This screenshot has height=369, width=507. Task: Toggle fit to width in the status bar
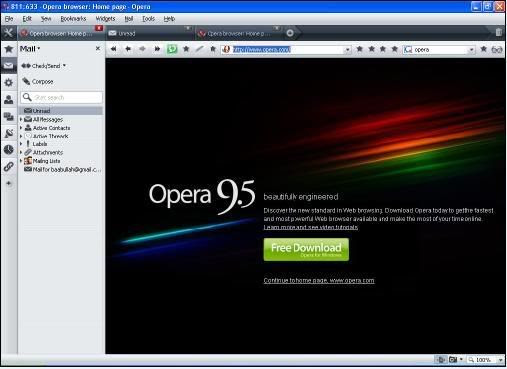[x=441, y=360]
